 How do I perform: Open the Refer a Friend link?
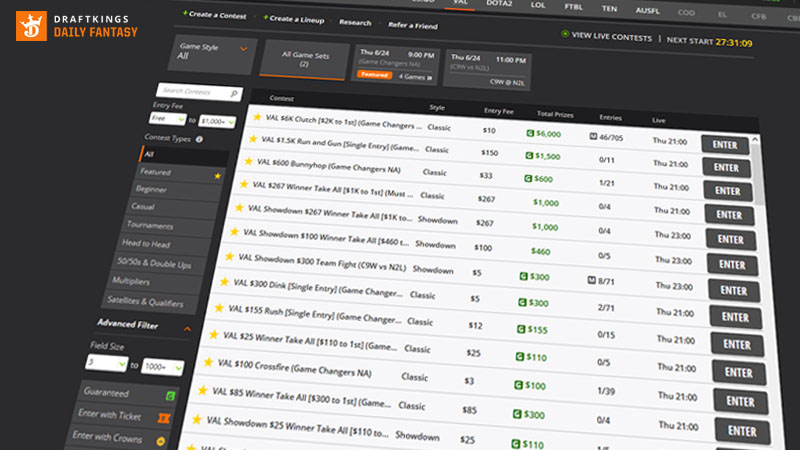pos(413,25)
